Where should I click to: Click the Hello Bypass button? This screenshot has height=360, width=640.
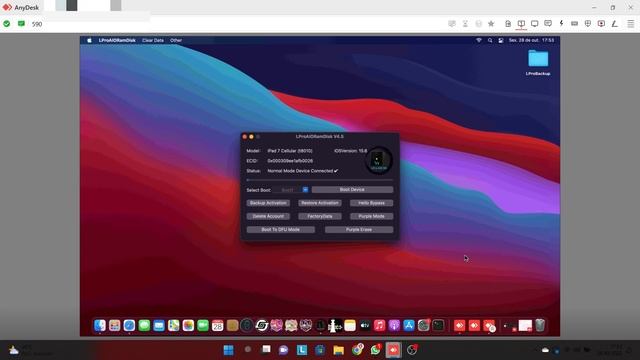pos(371,203)
